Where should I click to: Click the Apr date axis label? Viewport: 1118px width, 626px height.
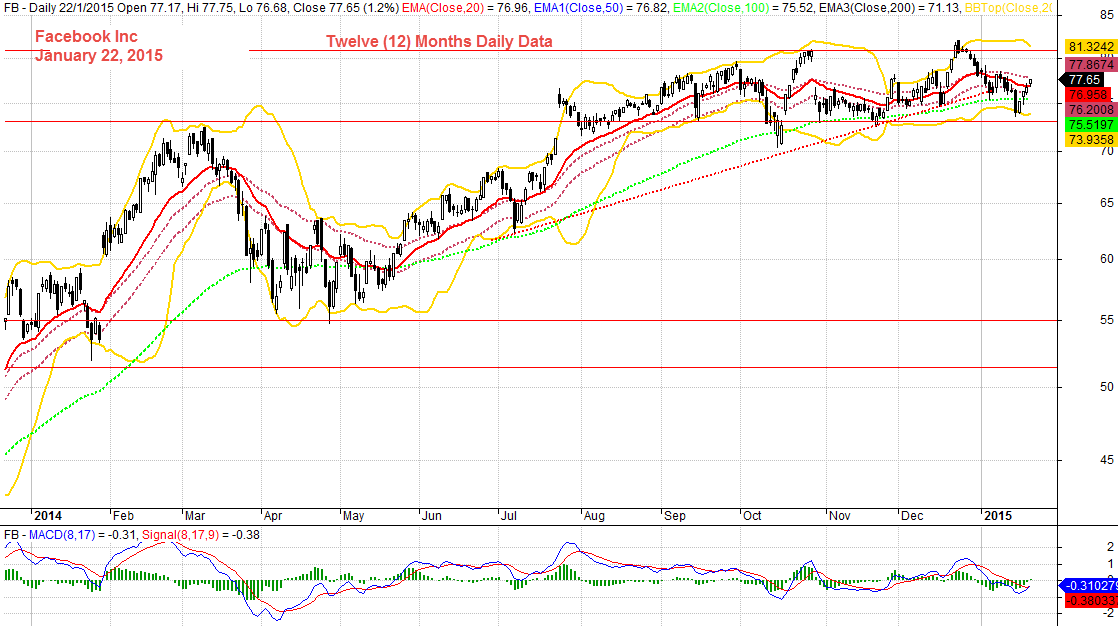tap(273, 515)
